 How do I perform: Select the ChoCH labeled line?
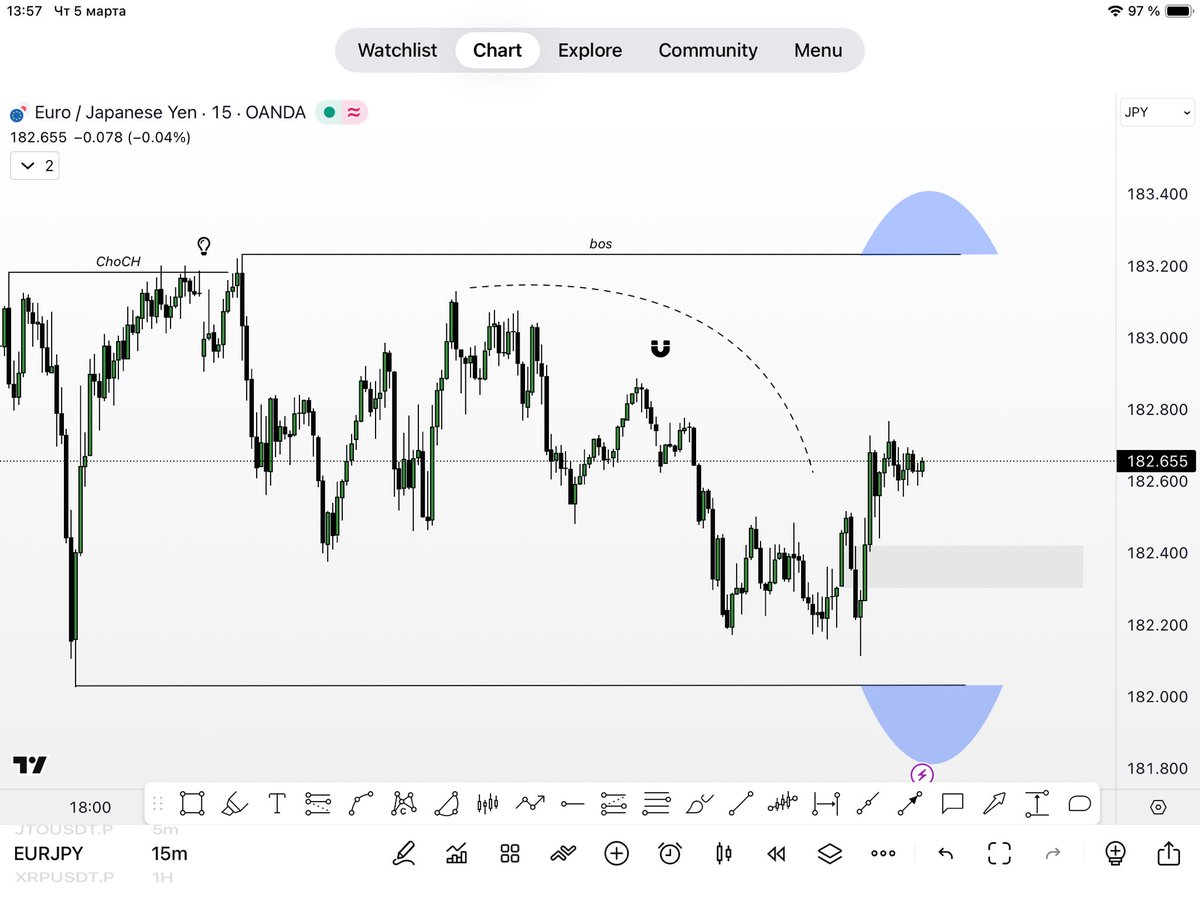point(118,271)
